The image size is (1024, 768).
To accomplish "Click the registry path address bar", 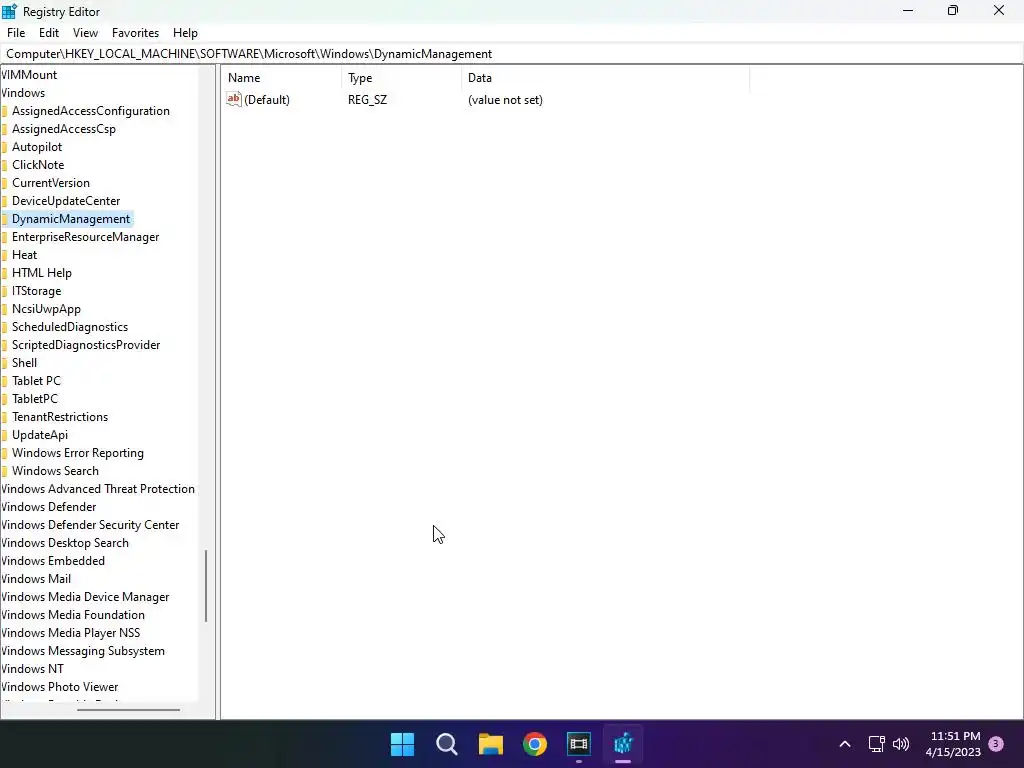I will [512, 54].
